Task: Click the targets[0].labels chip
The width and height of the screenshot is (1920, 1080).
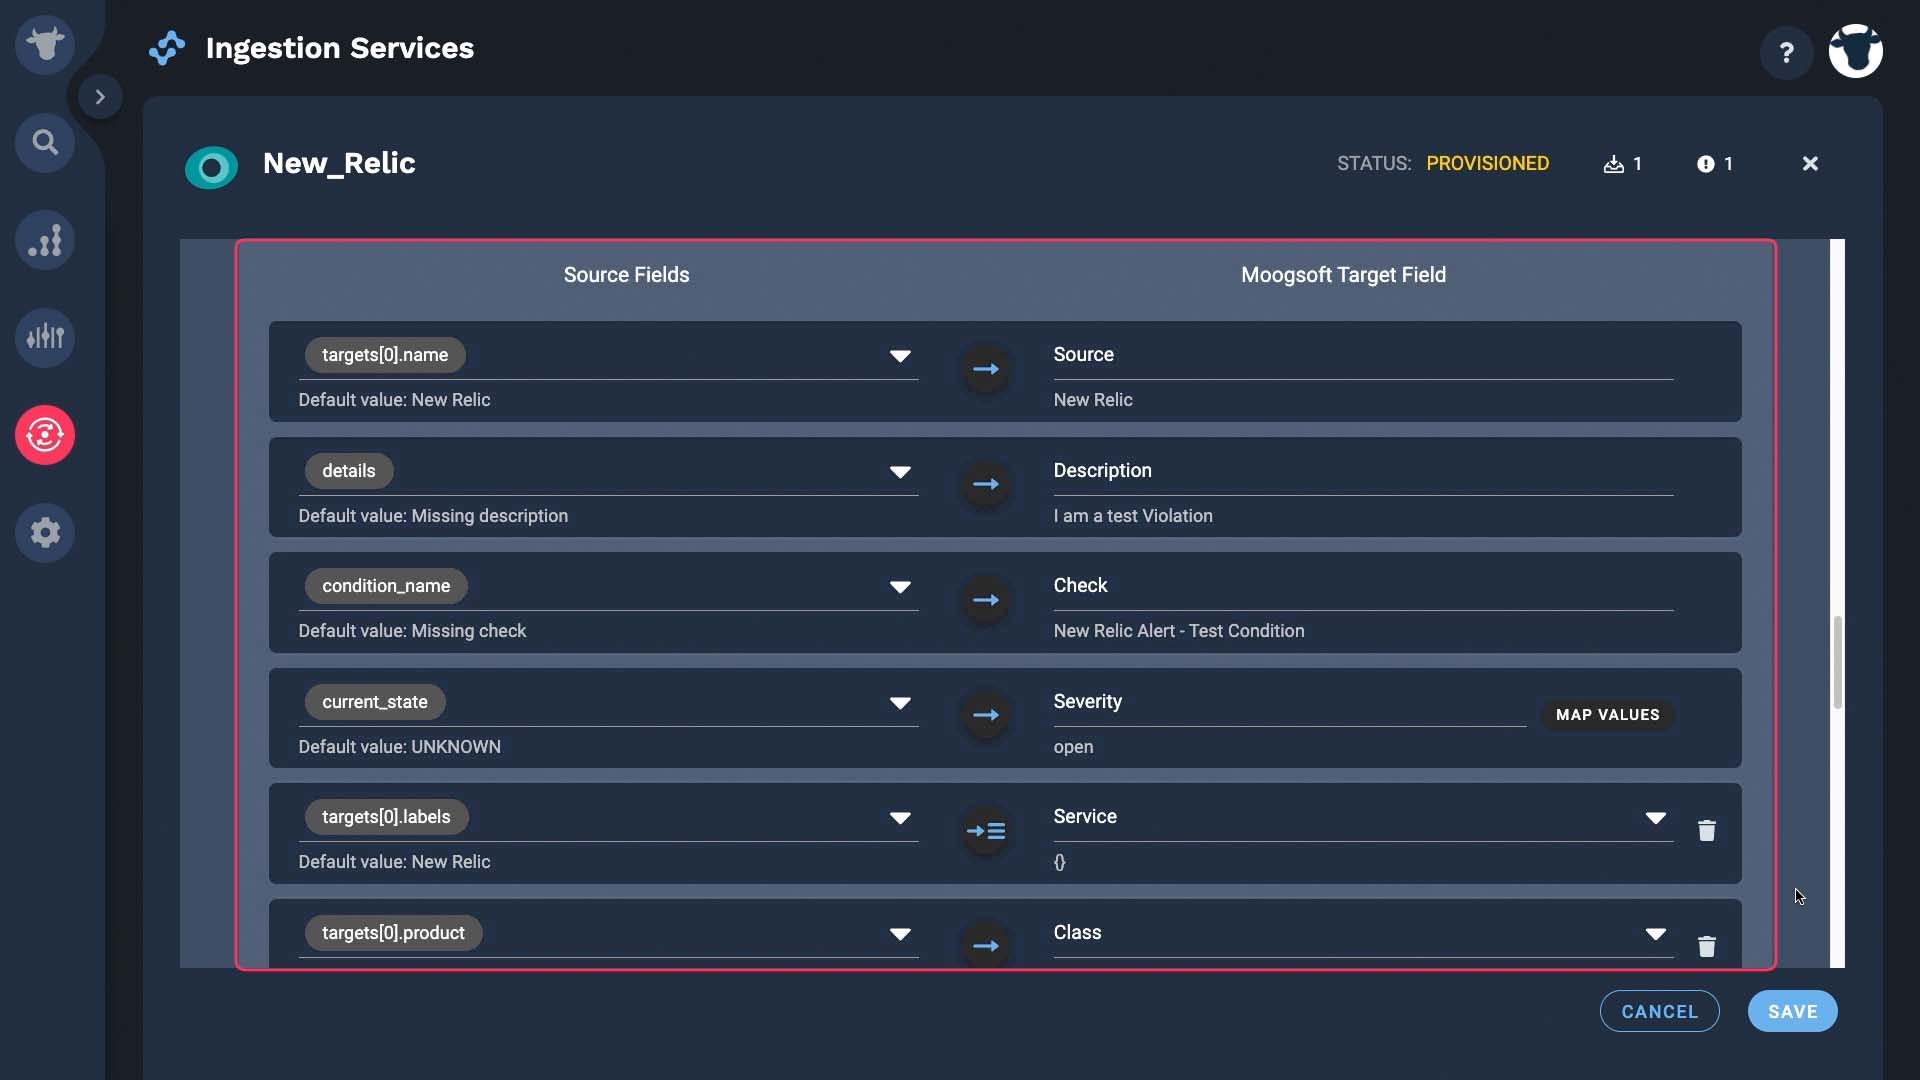Action: pyautogui.click(x=386, y=817)
